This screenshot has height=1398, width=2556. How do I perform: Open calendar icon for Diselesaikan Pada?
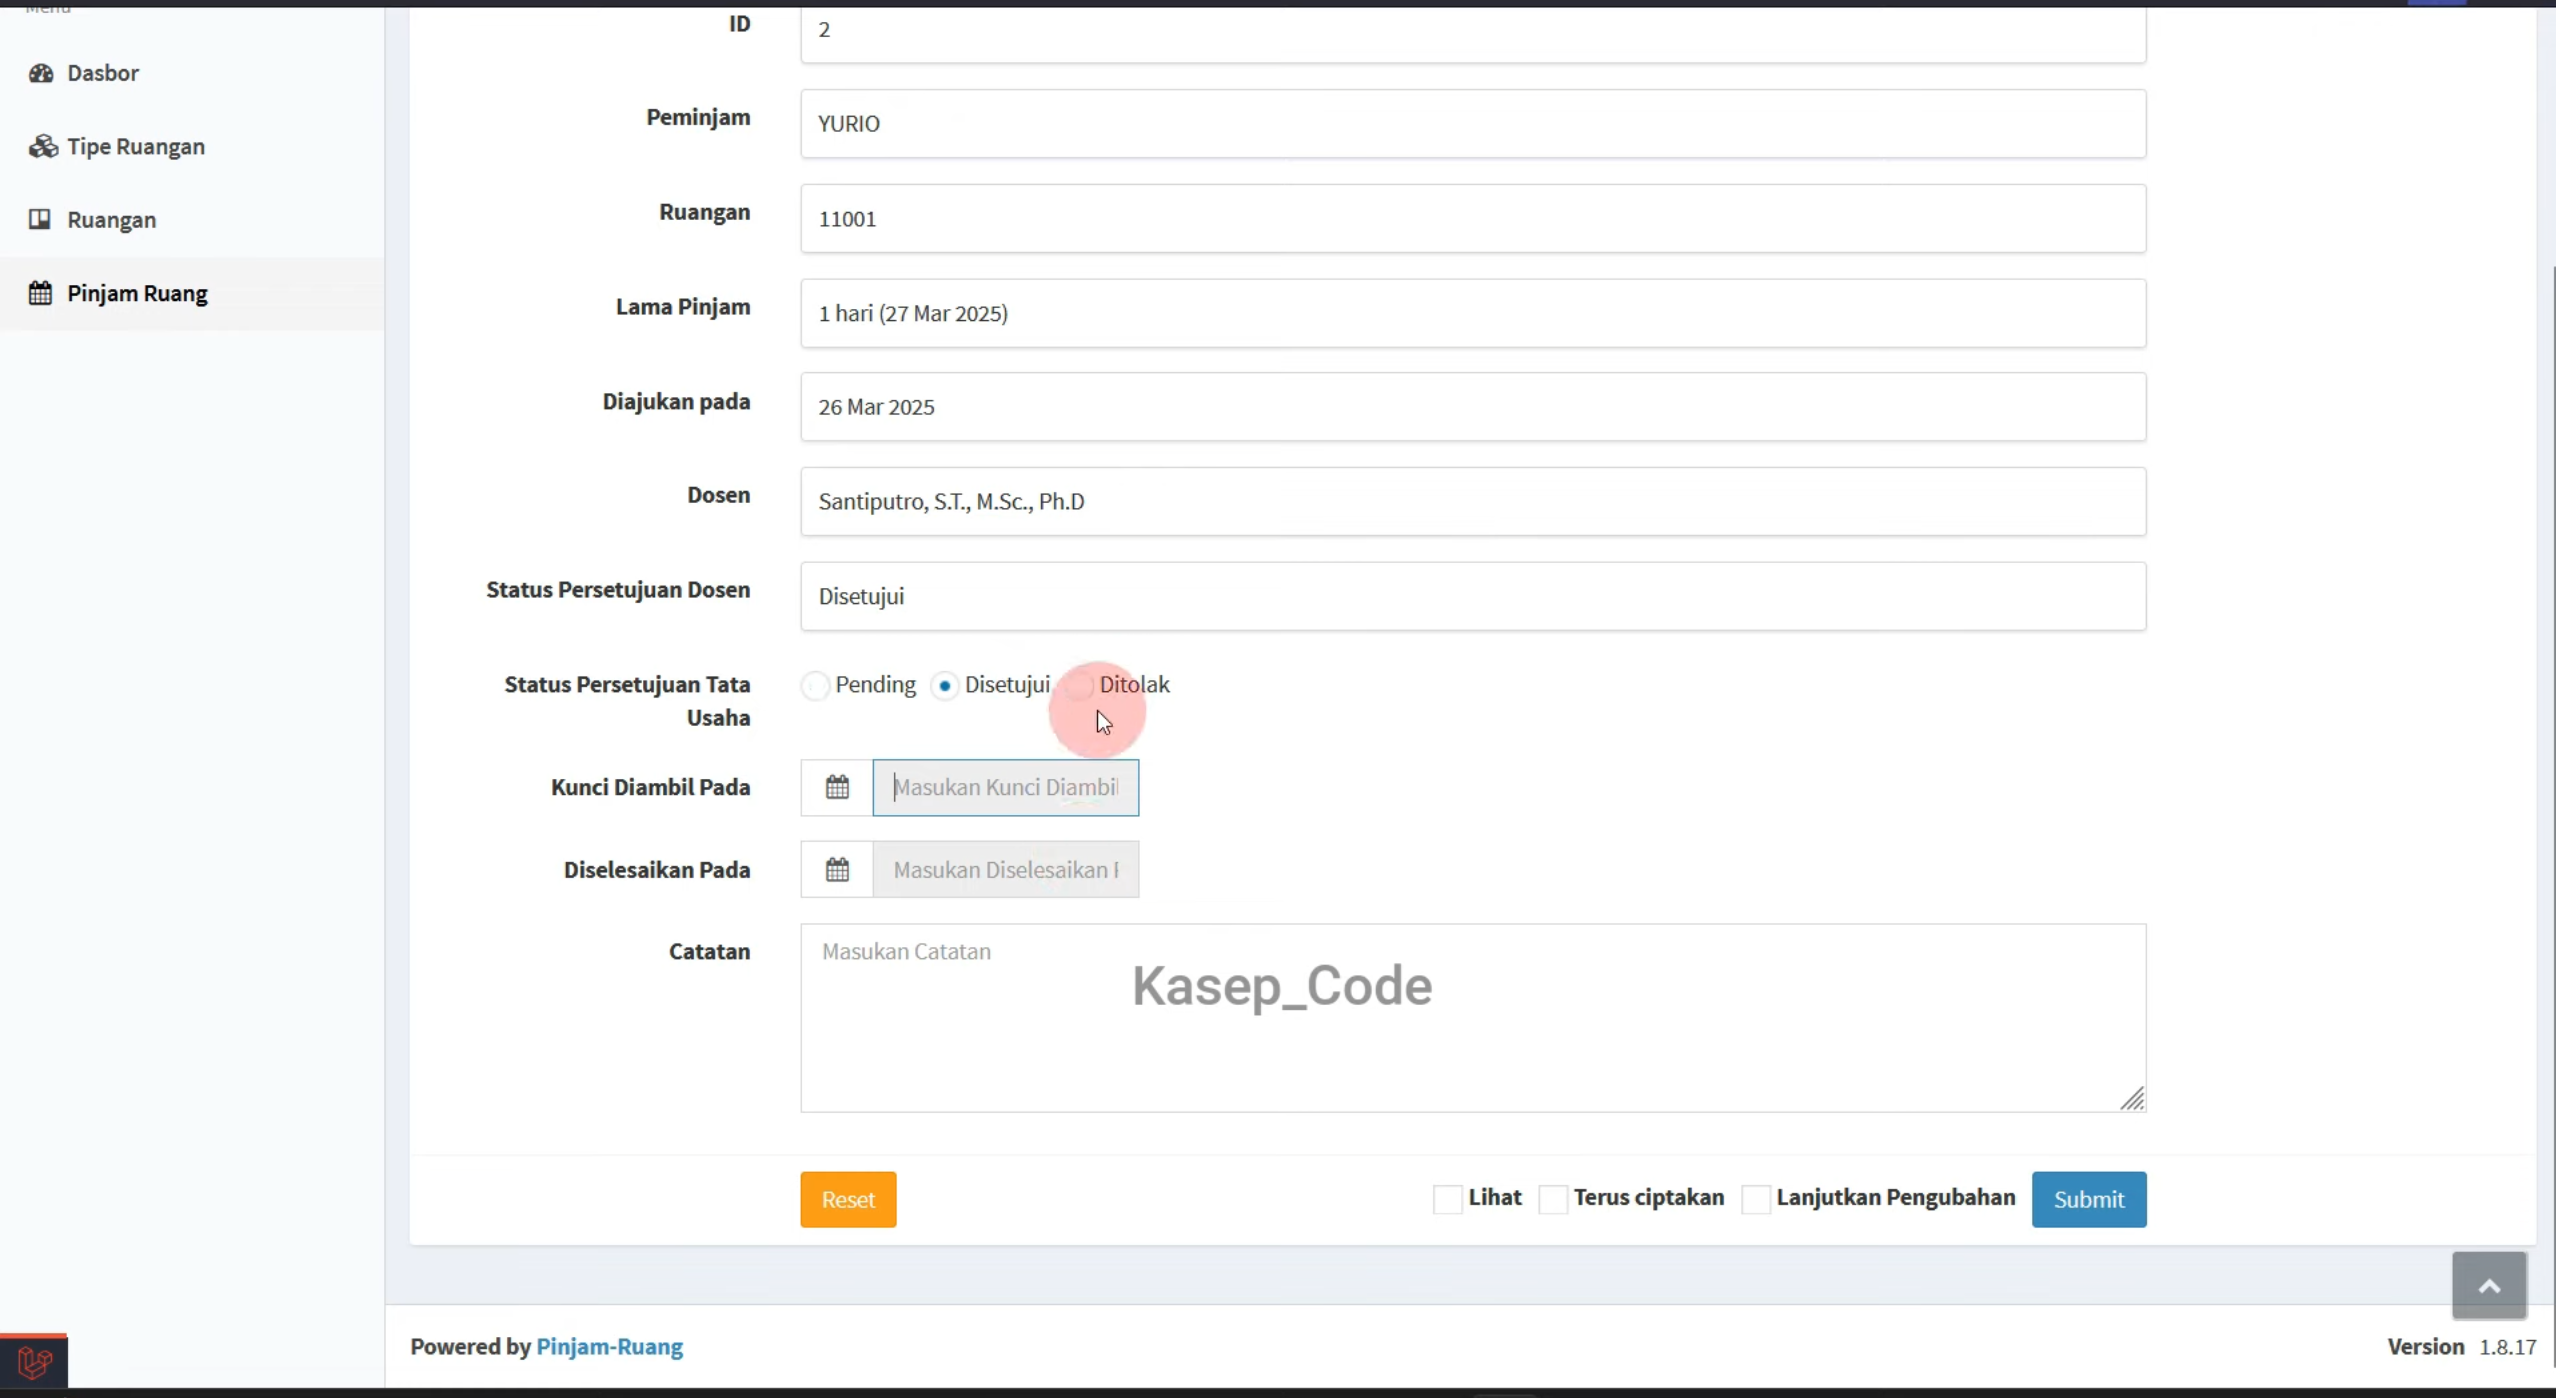click(837, 869)
